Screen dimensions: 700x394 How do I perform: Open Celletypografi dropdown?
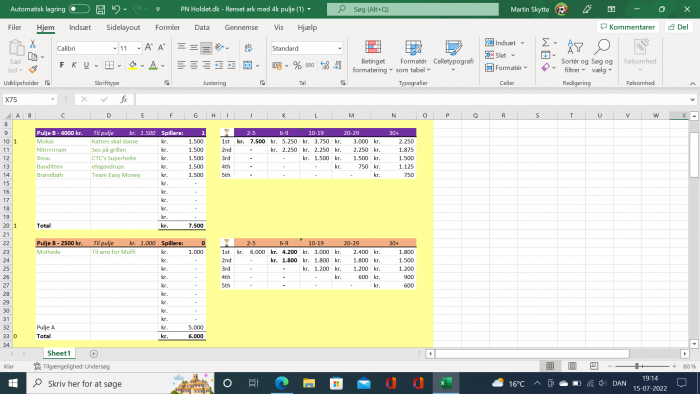point(453,57)
